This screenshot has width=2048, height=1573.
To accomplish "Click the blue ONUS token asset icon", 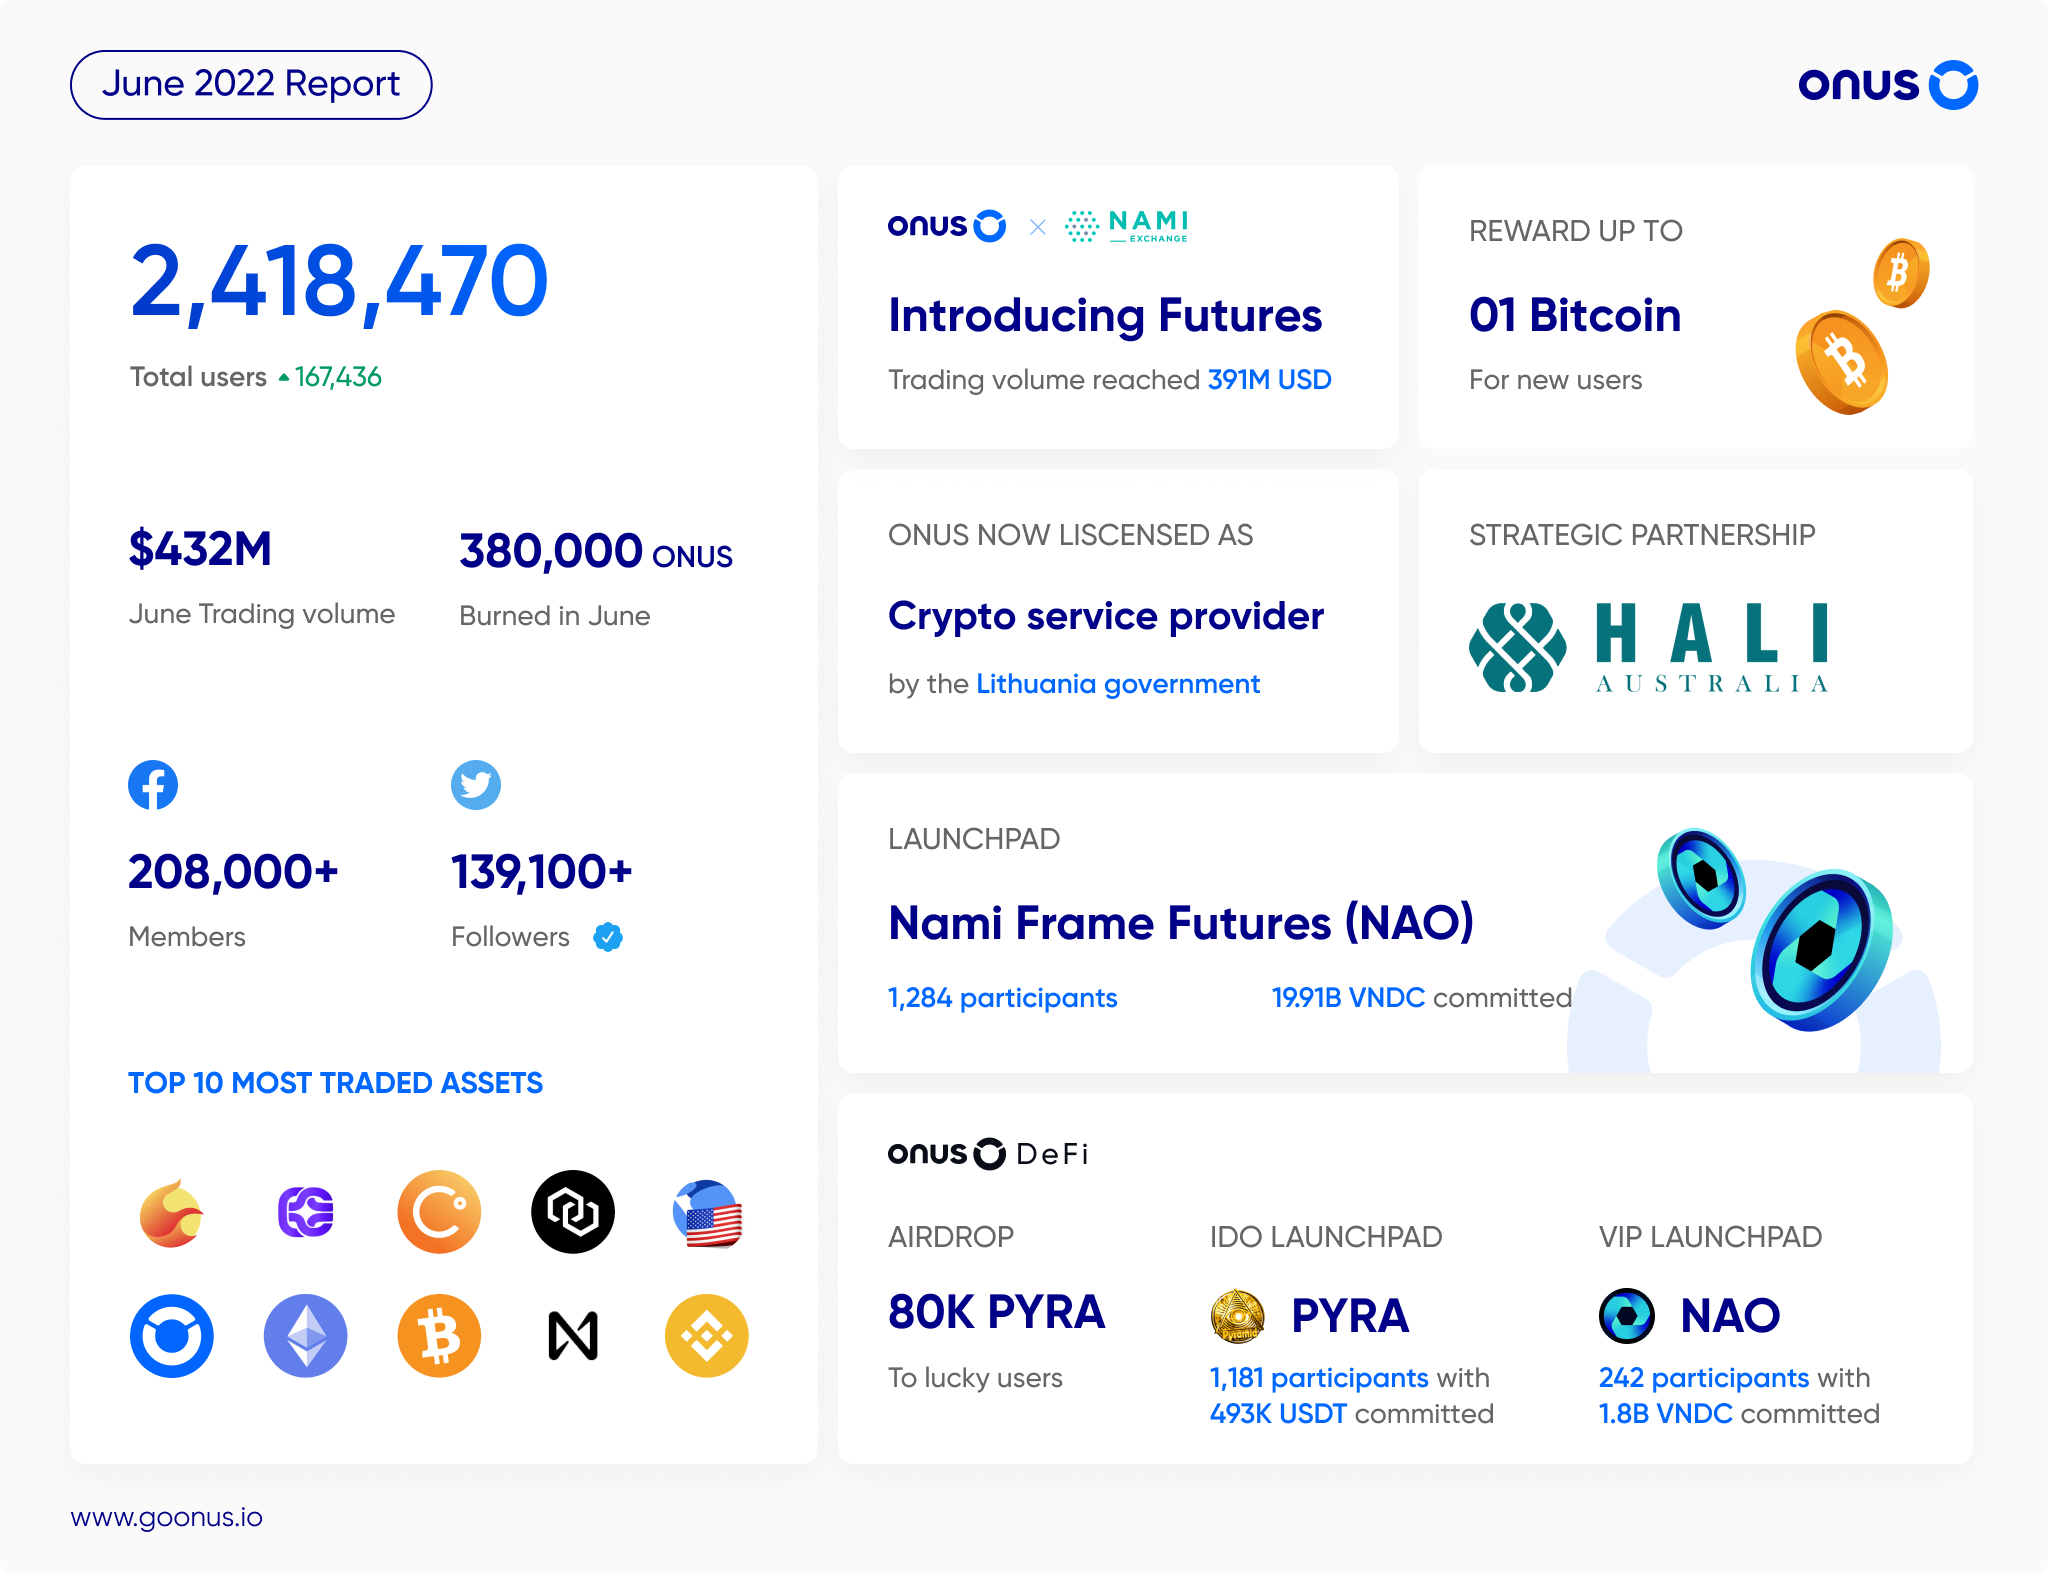I will [x=172, y=1336].
